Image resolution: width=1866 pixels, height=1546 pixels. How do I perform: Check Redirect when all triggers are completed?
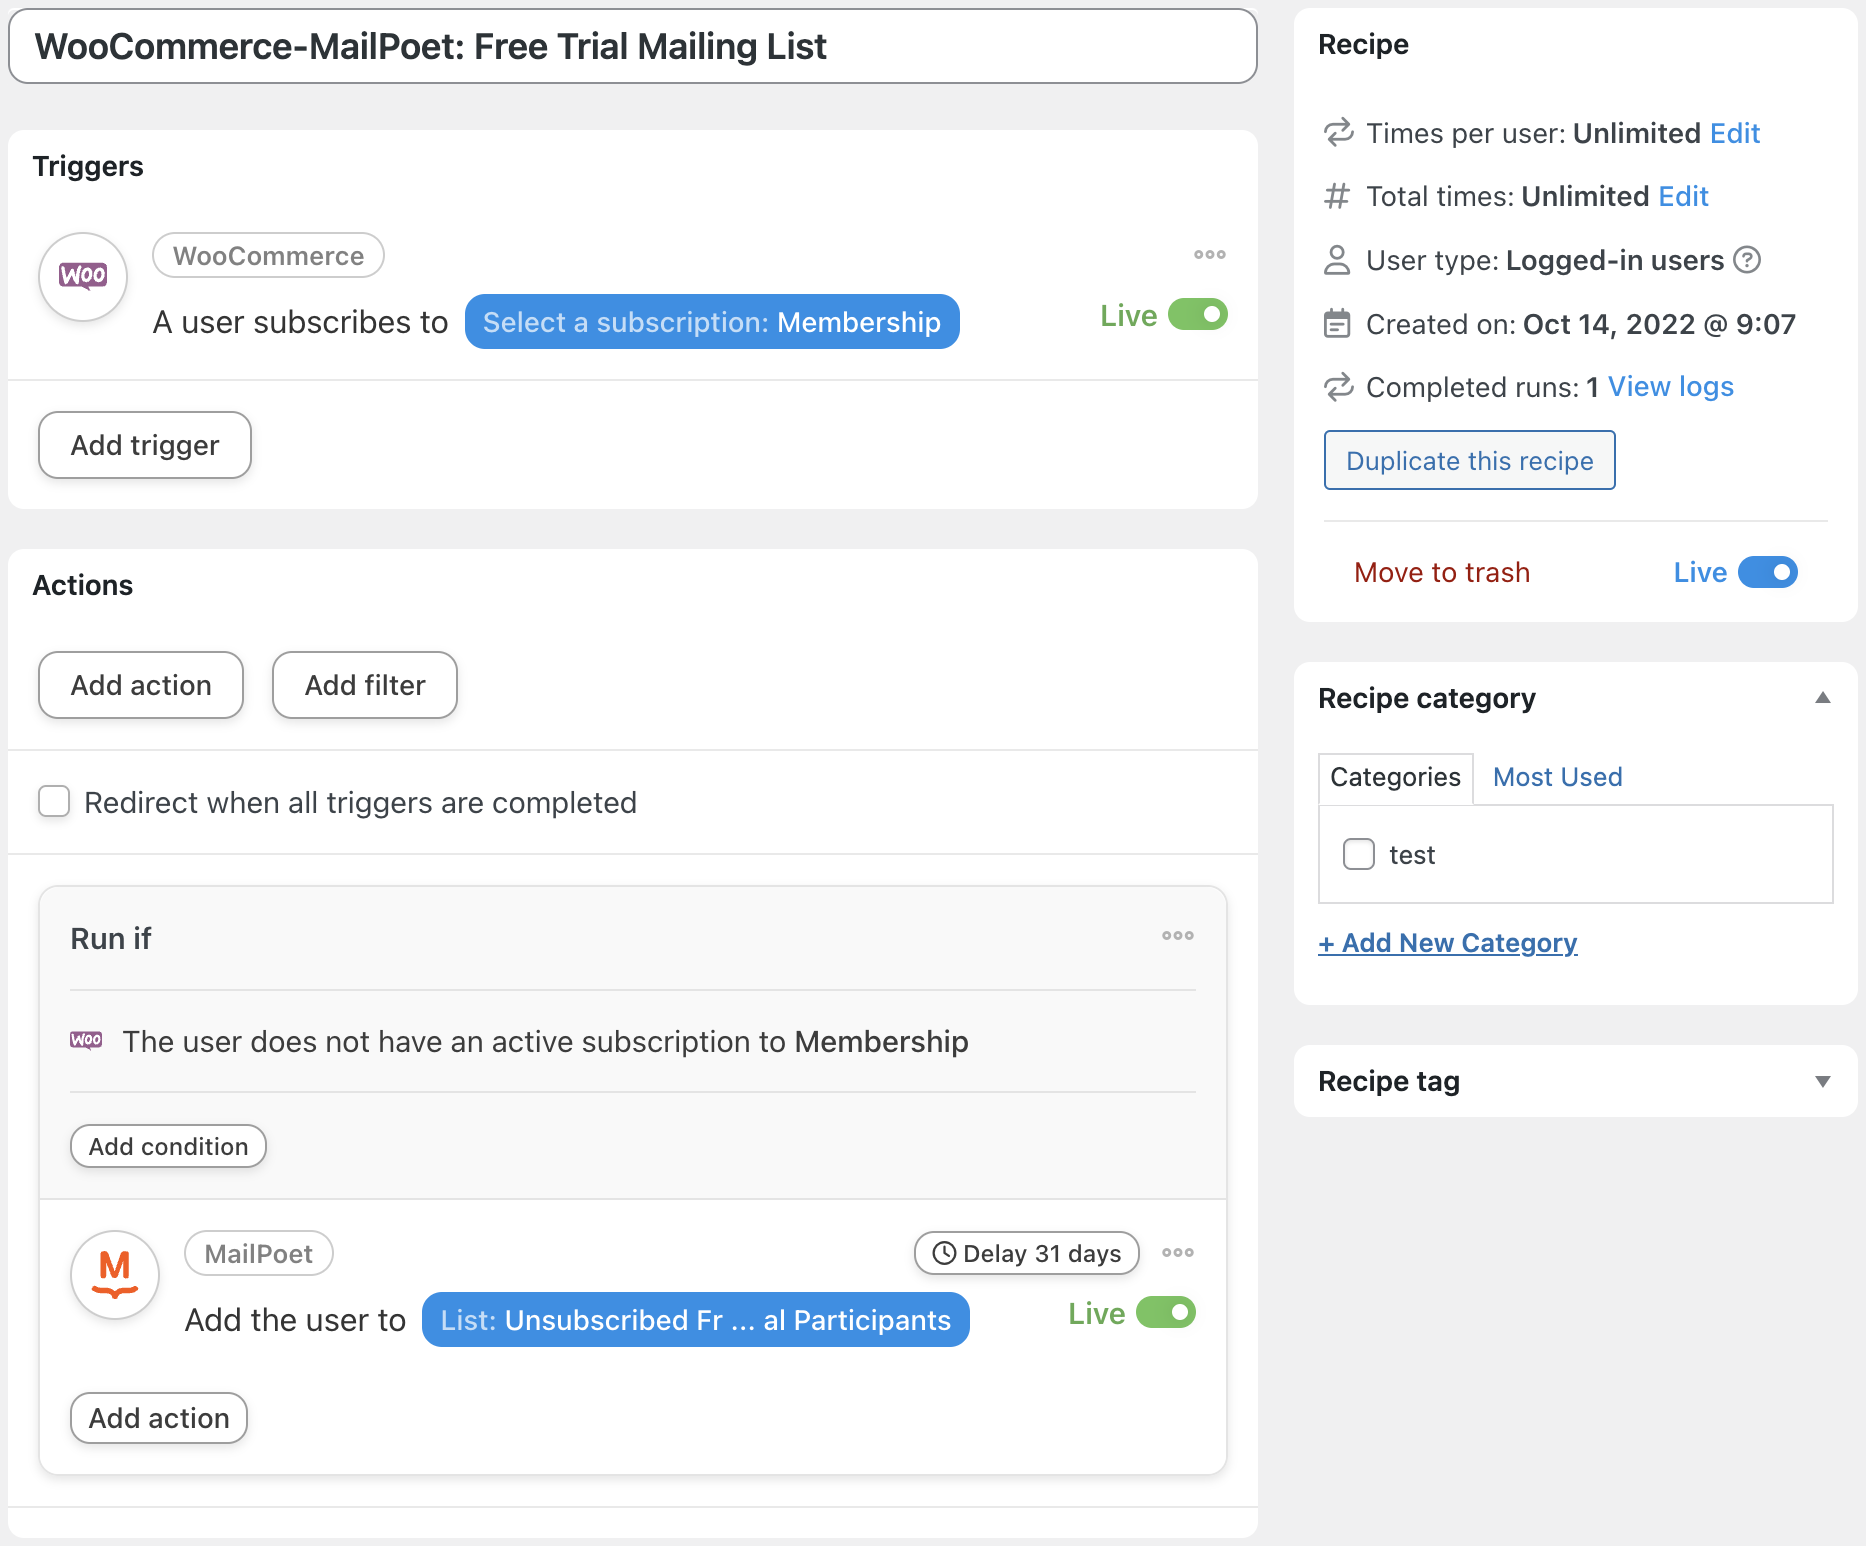pos(54,802)
